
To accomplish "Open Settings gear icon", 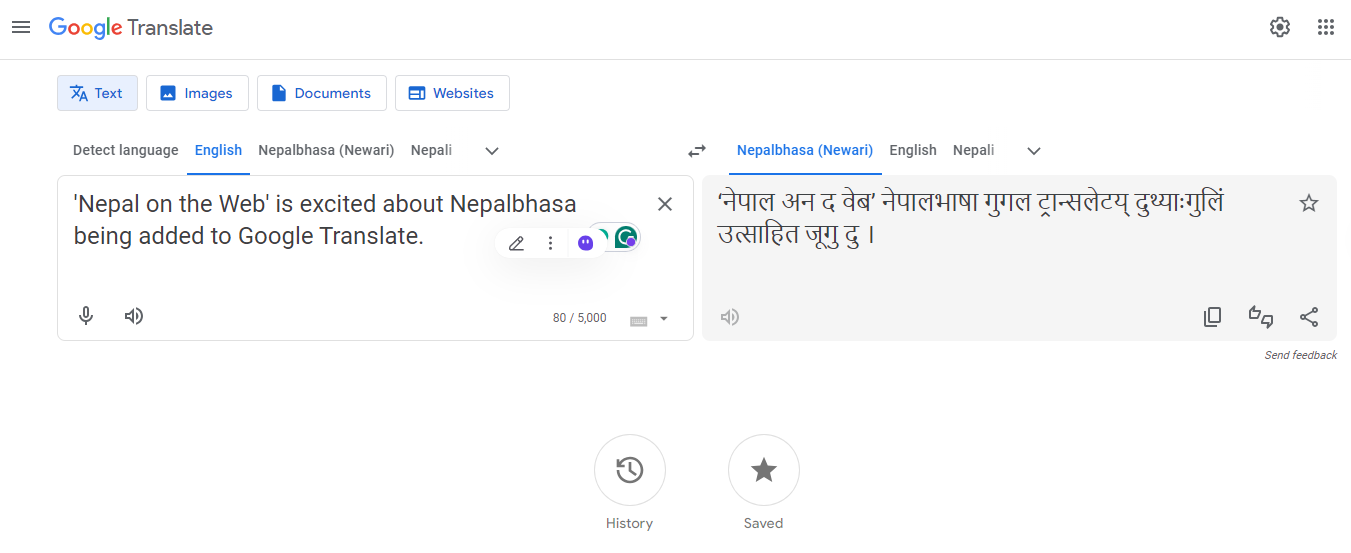I will 1280,27.
